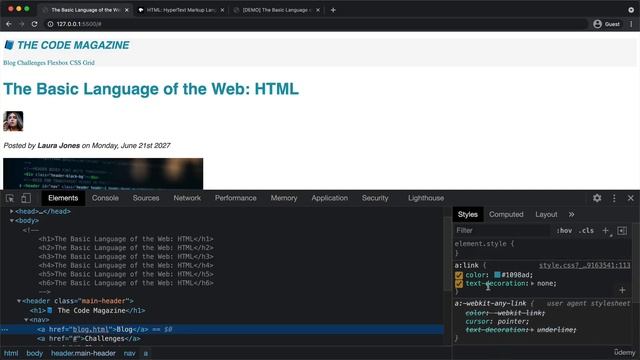This screenshot has height=360, width=640.
Task: Close the 'HTML: HyperText Markup' tab
Action: pos(222,10)
